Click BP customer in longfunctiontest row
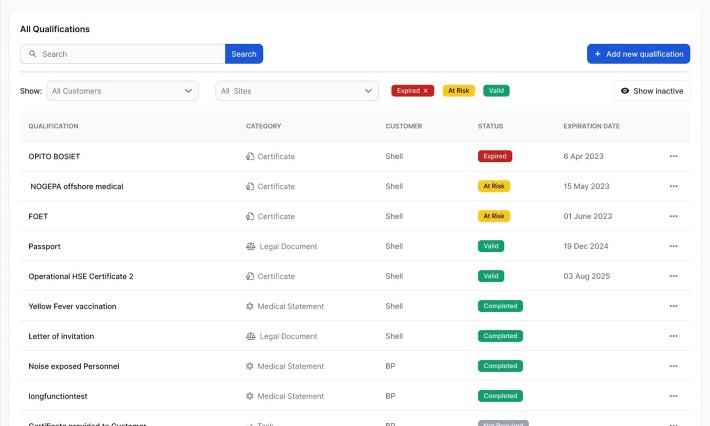Screen dimensions: 710x426 click(390, 396)
